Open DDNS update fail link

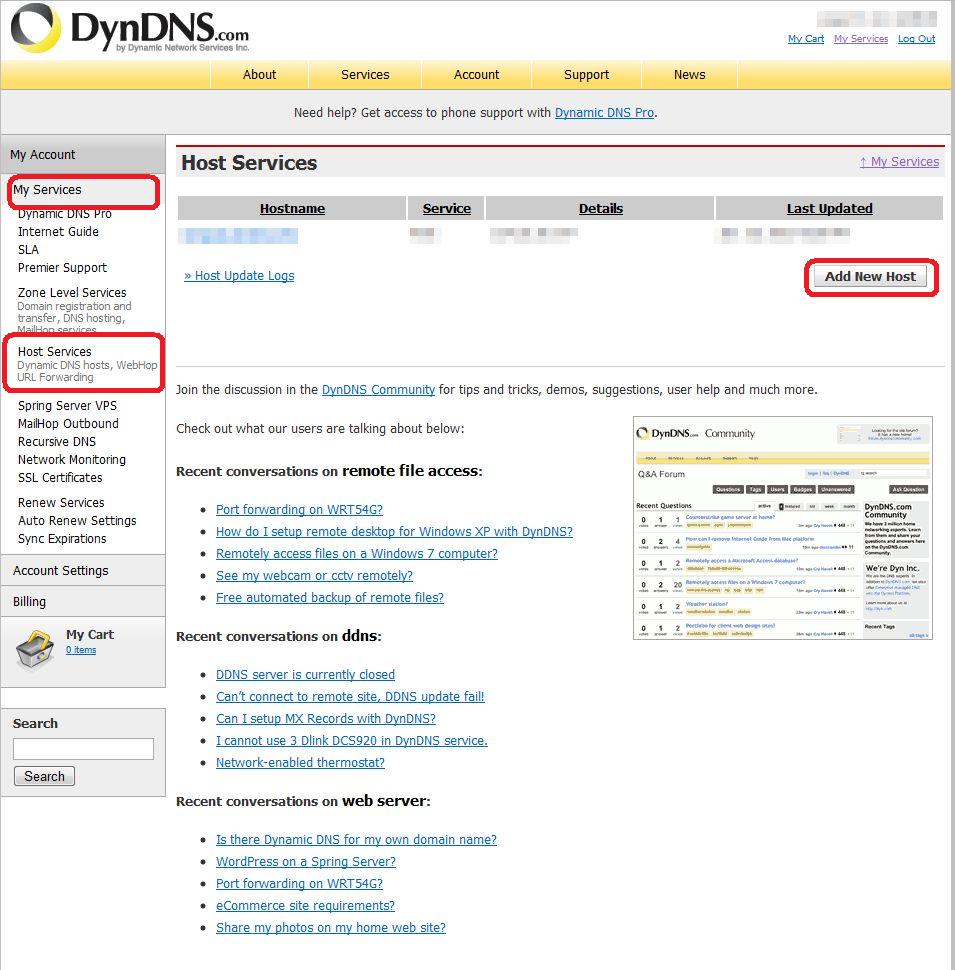pyautogui.click(x=350, y=697)
